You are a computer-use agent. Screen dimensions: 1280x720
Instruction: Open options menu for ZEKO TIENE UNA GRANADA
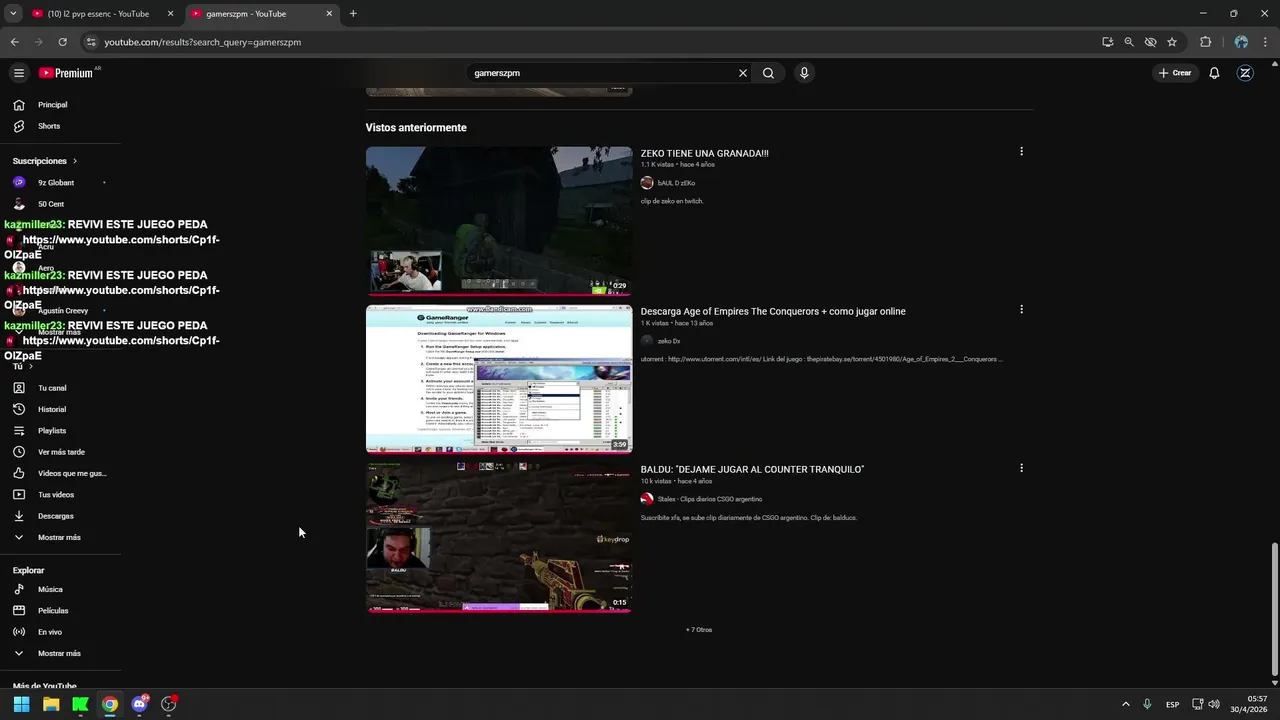coord(1021,151)
